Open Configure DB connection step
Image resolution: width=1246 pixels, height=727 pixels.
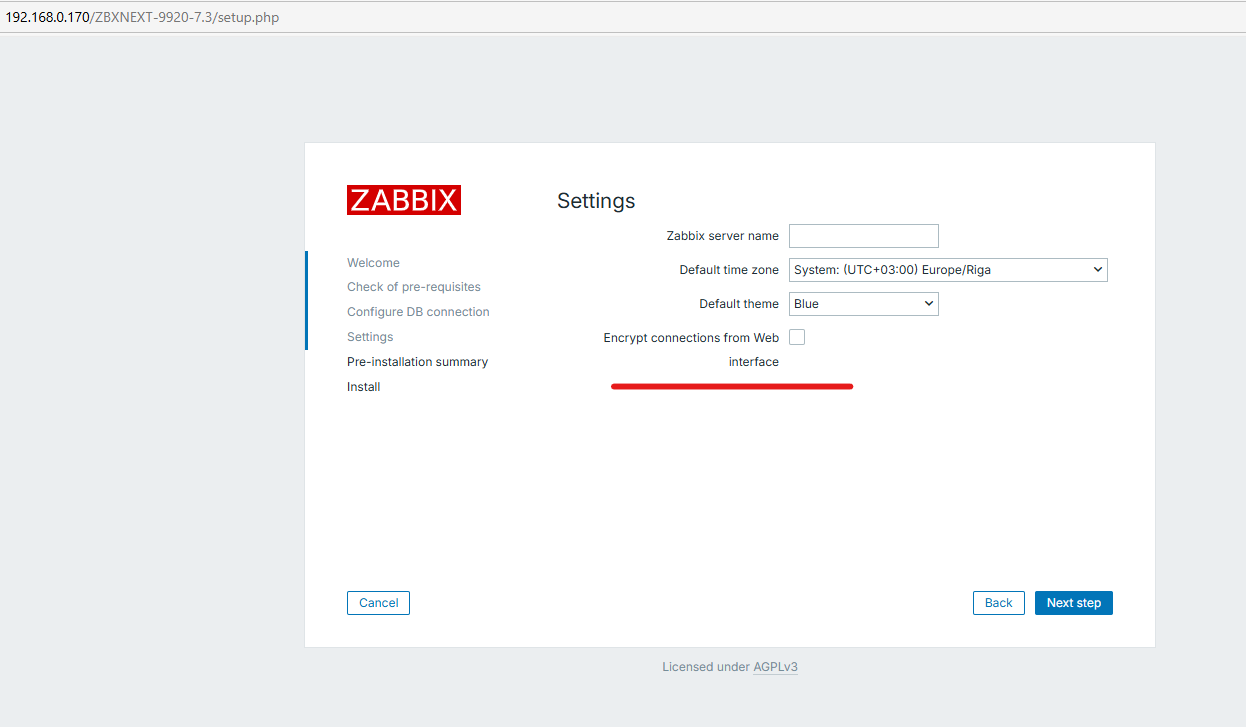(x=418, y=312)
